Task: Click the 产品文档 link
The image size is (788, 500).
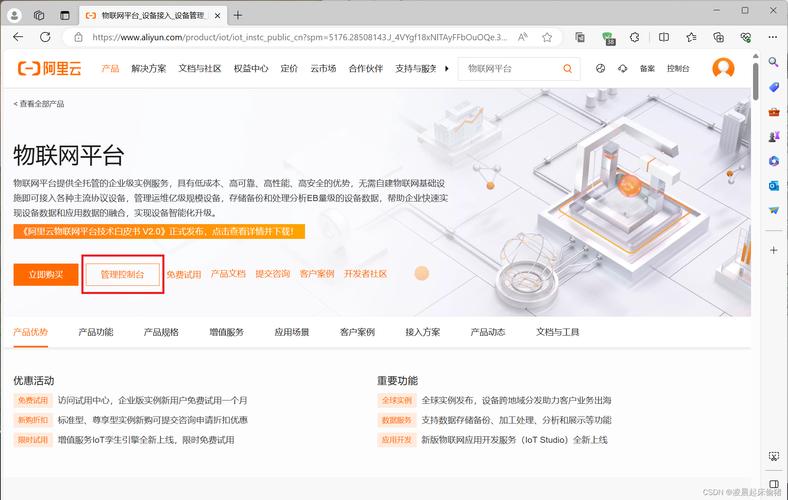Action: point(228,274)
